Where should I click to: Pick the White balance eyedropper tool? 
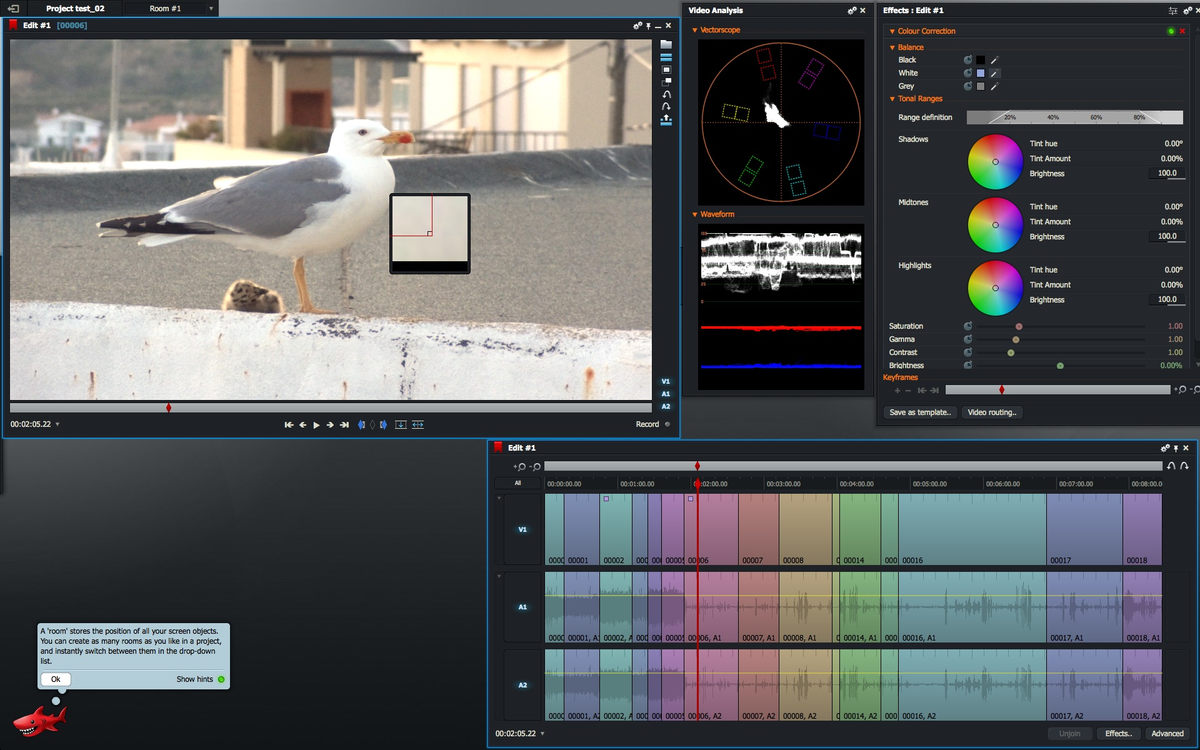pos(995,73)
